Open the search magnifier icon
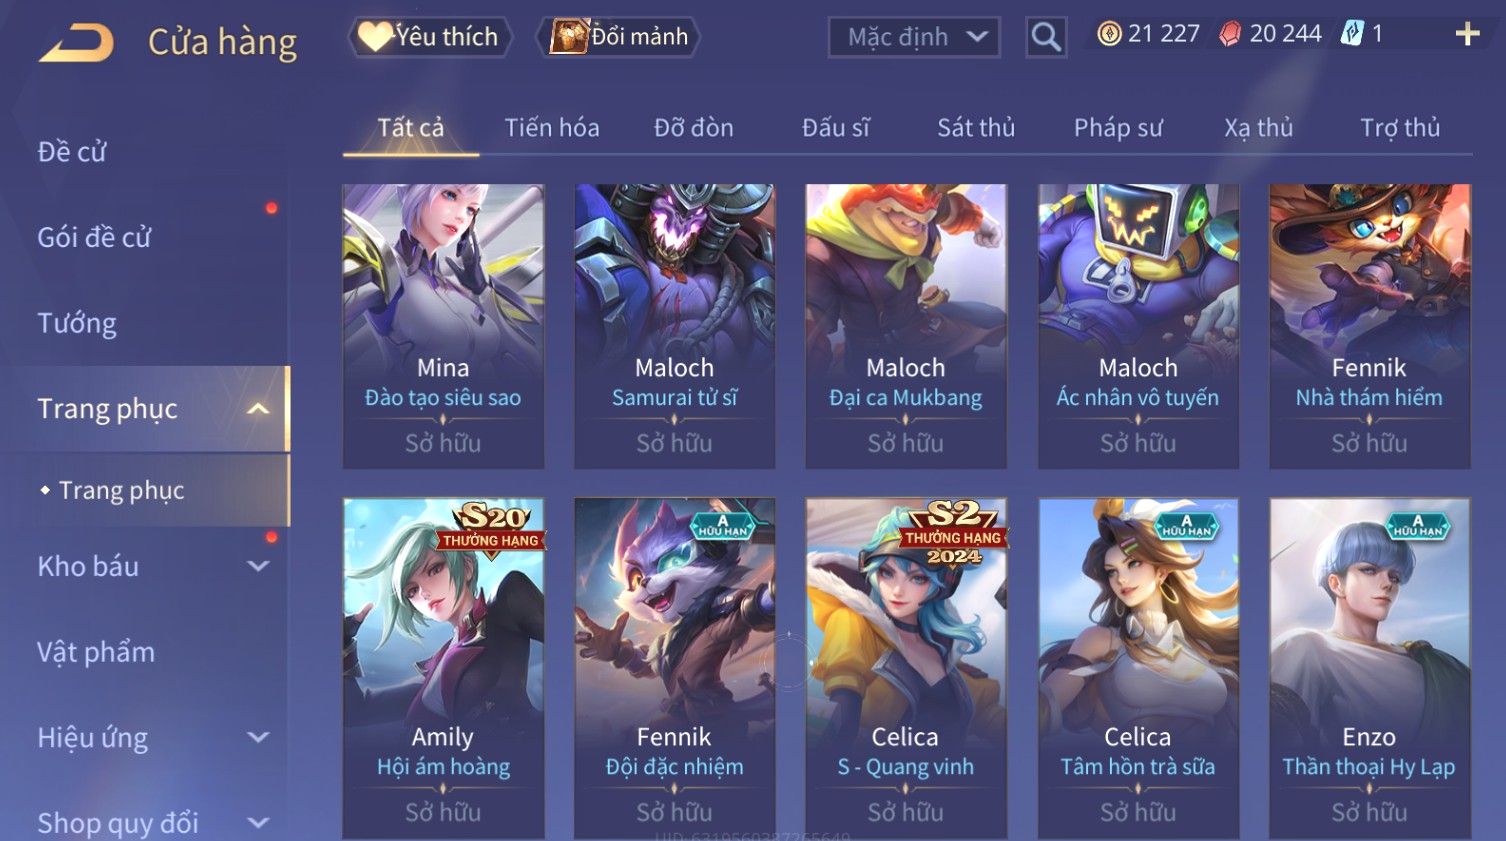The height and width of the screenshot is (841, 1506). pos(1046,38)
